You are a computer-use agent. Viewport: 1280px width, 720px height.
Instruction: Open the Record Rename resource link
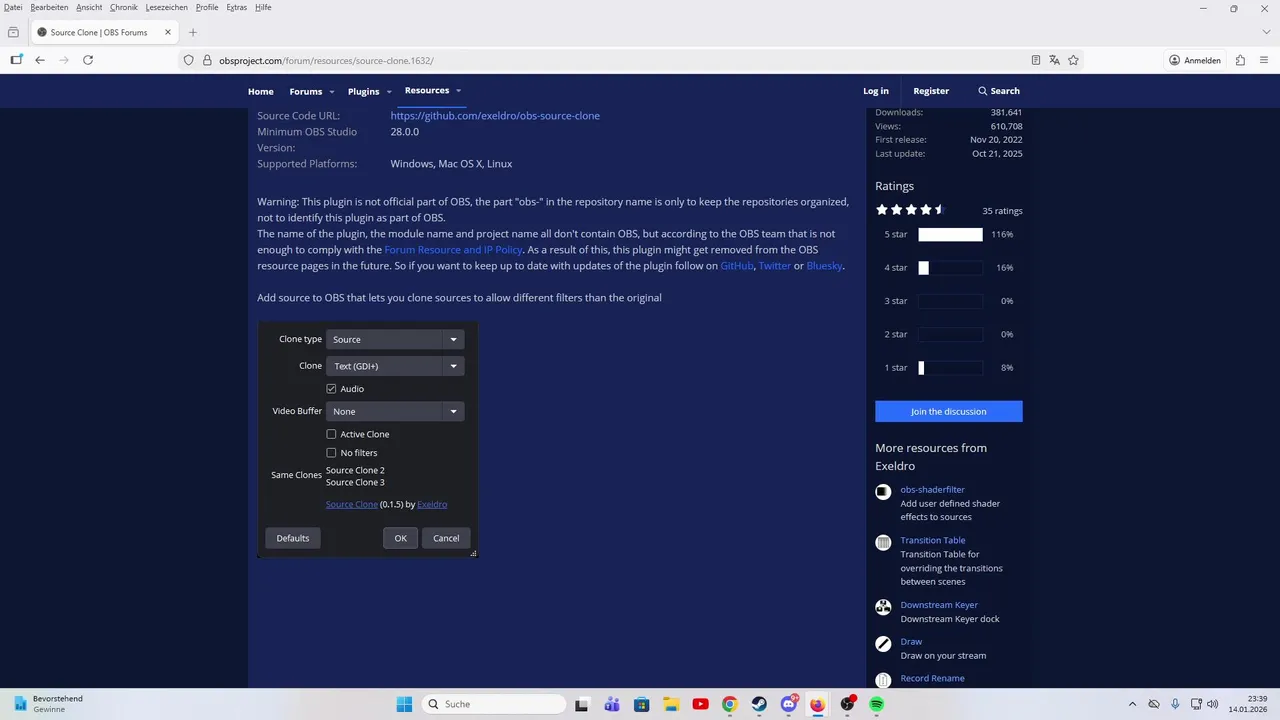coord(932,678)
